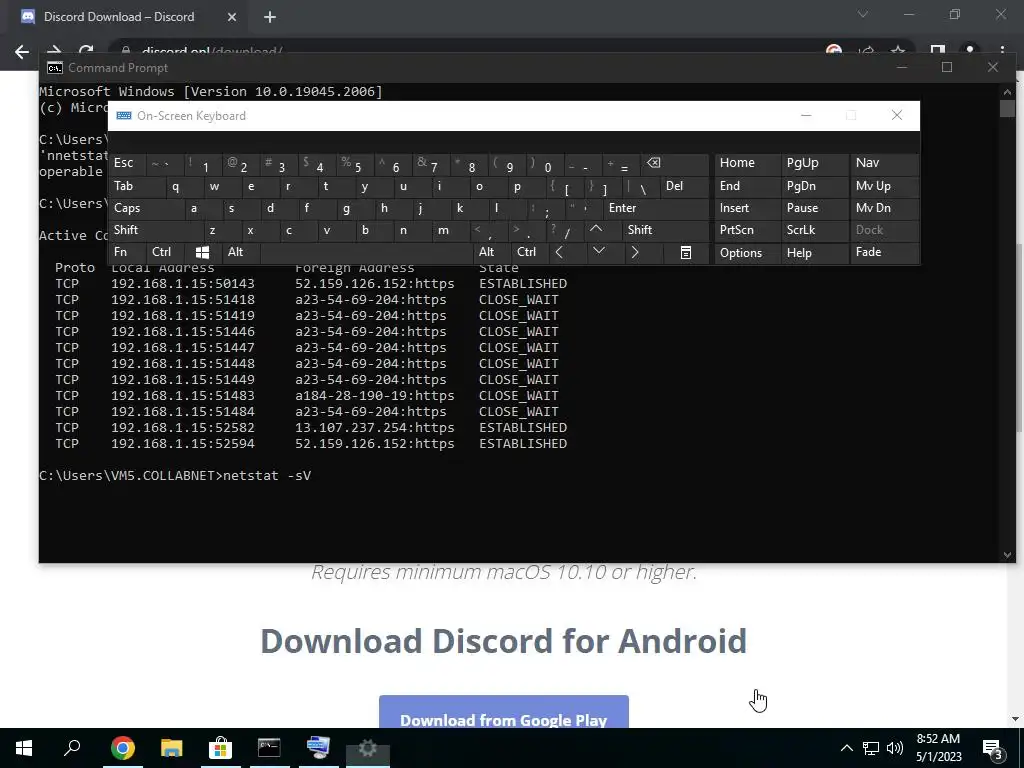Switch to Command Prompt taskbar icon

(269, 748)
